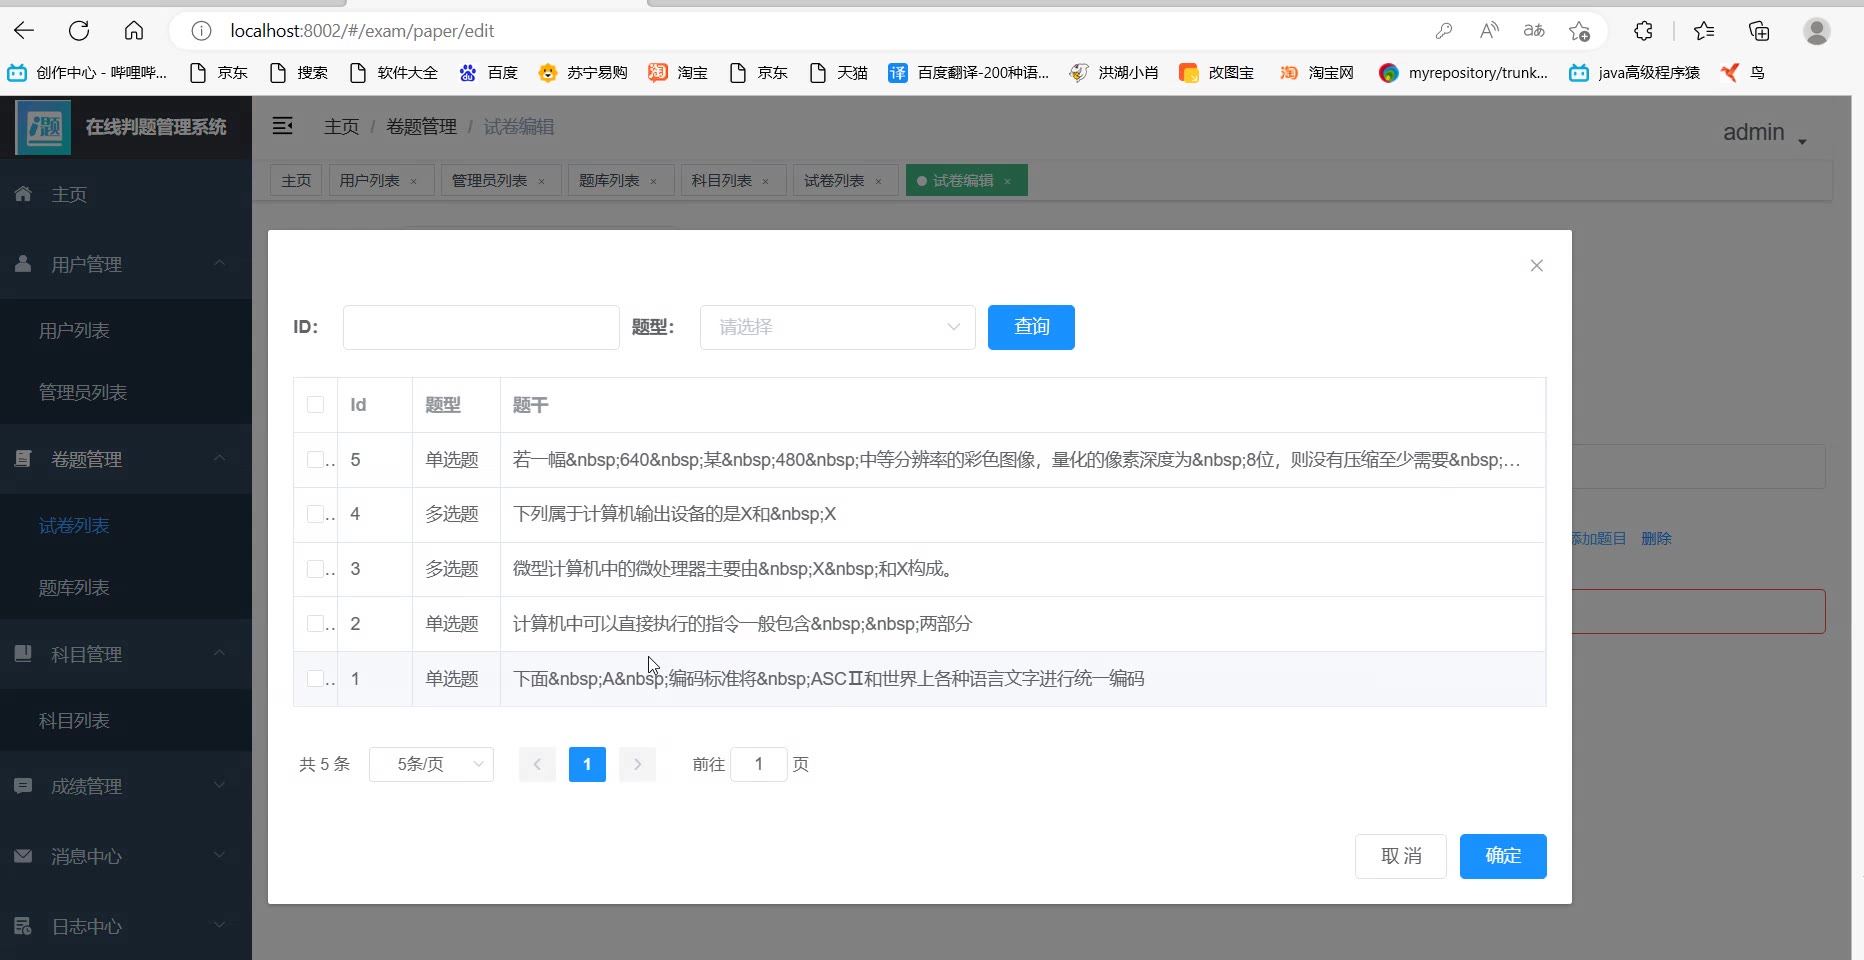Viewport: 1864px width, 960px height.
Task: Check the row with Id 3
Action: [315, 569]
